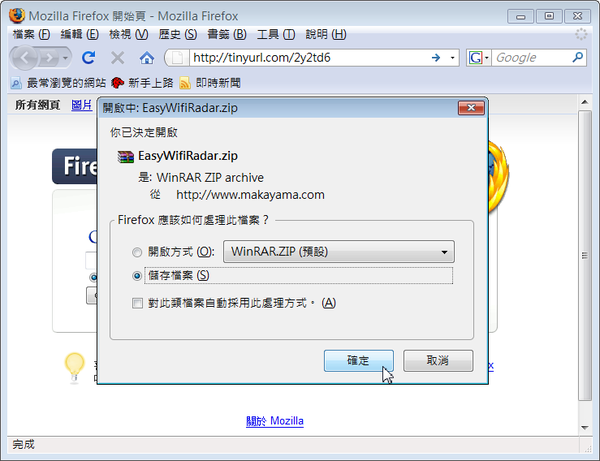Expand the WinRAR.ZIP application dropdown
600x461 pixels.
click(339, 251)
